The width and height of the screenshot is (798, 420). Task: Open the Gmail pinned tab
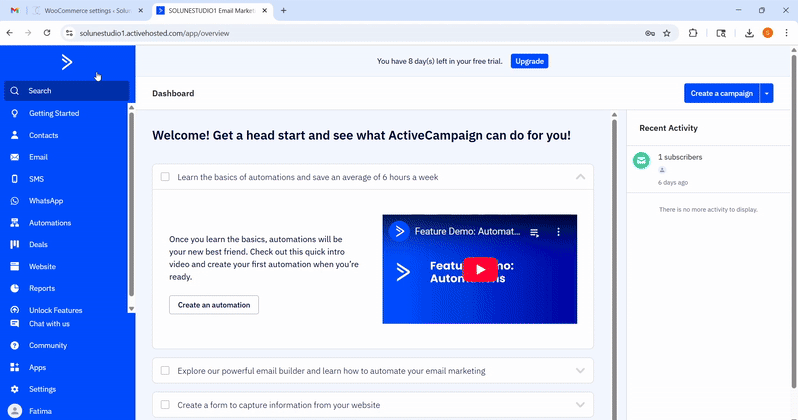pyautogui.click(x=15, y=11)
